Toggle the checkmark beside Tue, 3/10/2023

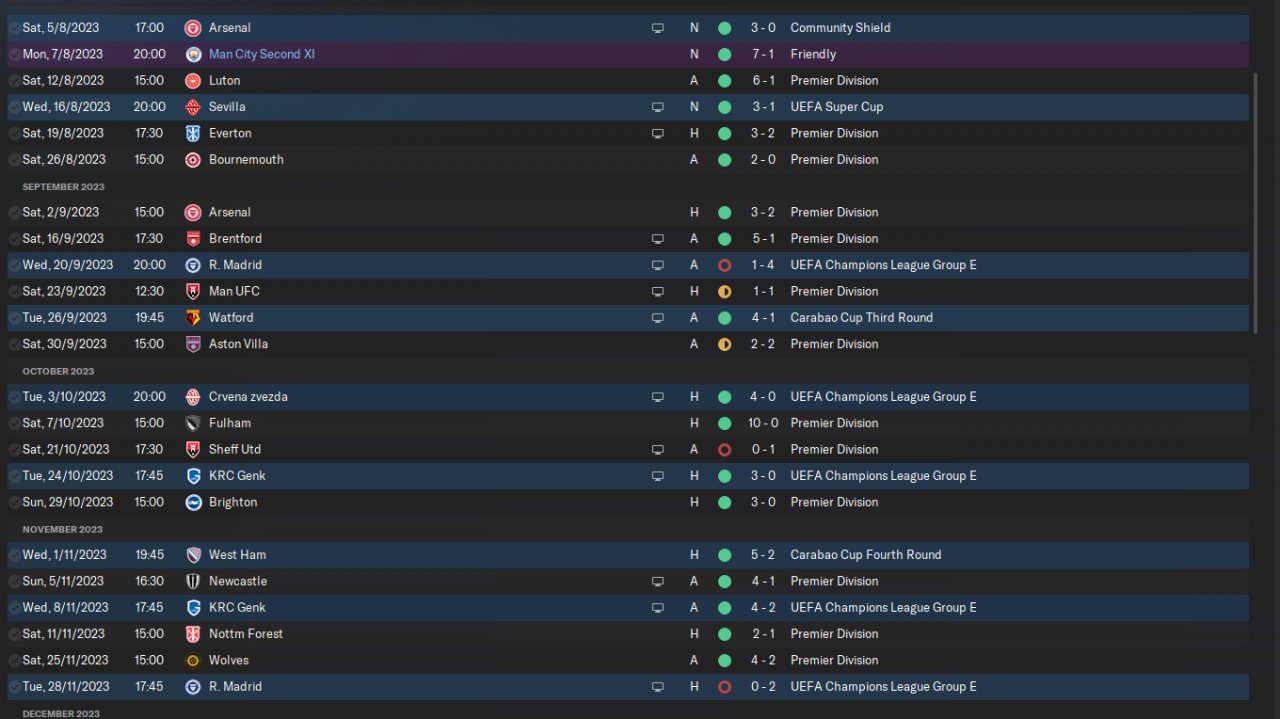point(14,397)
